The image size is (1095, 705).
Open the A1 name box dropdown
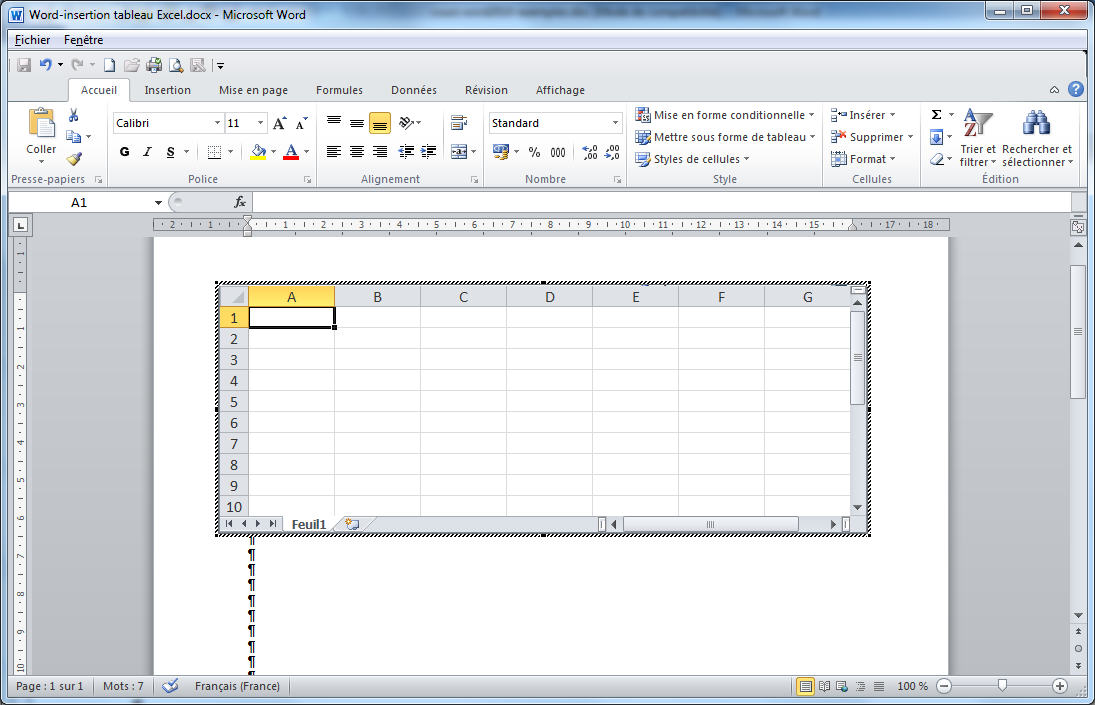[x=159, y=202]
